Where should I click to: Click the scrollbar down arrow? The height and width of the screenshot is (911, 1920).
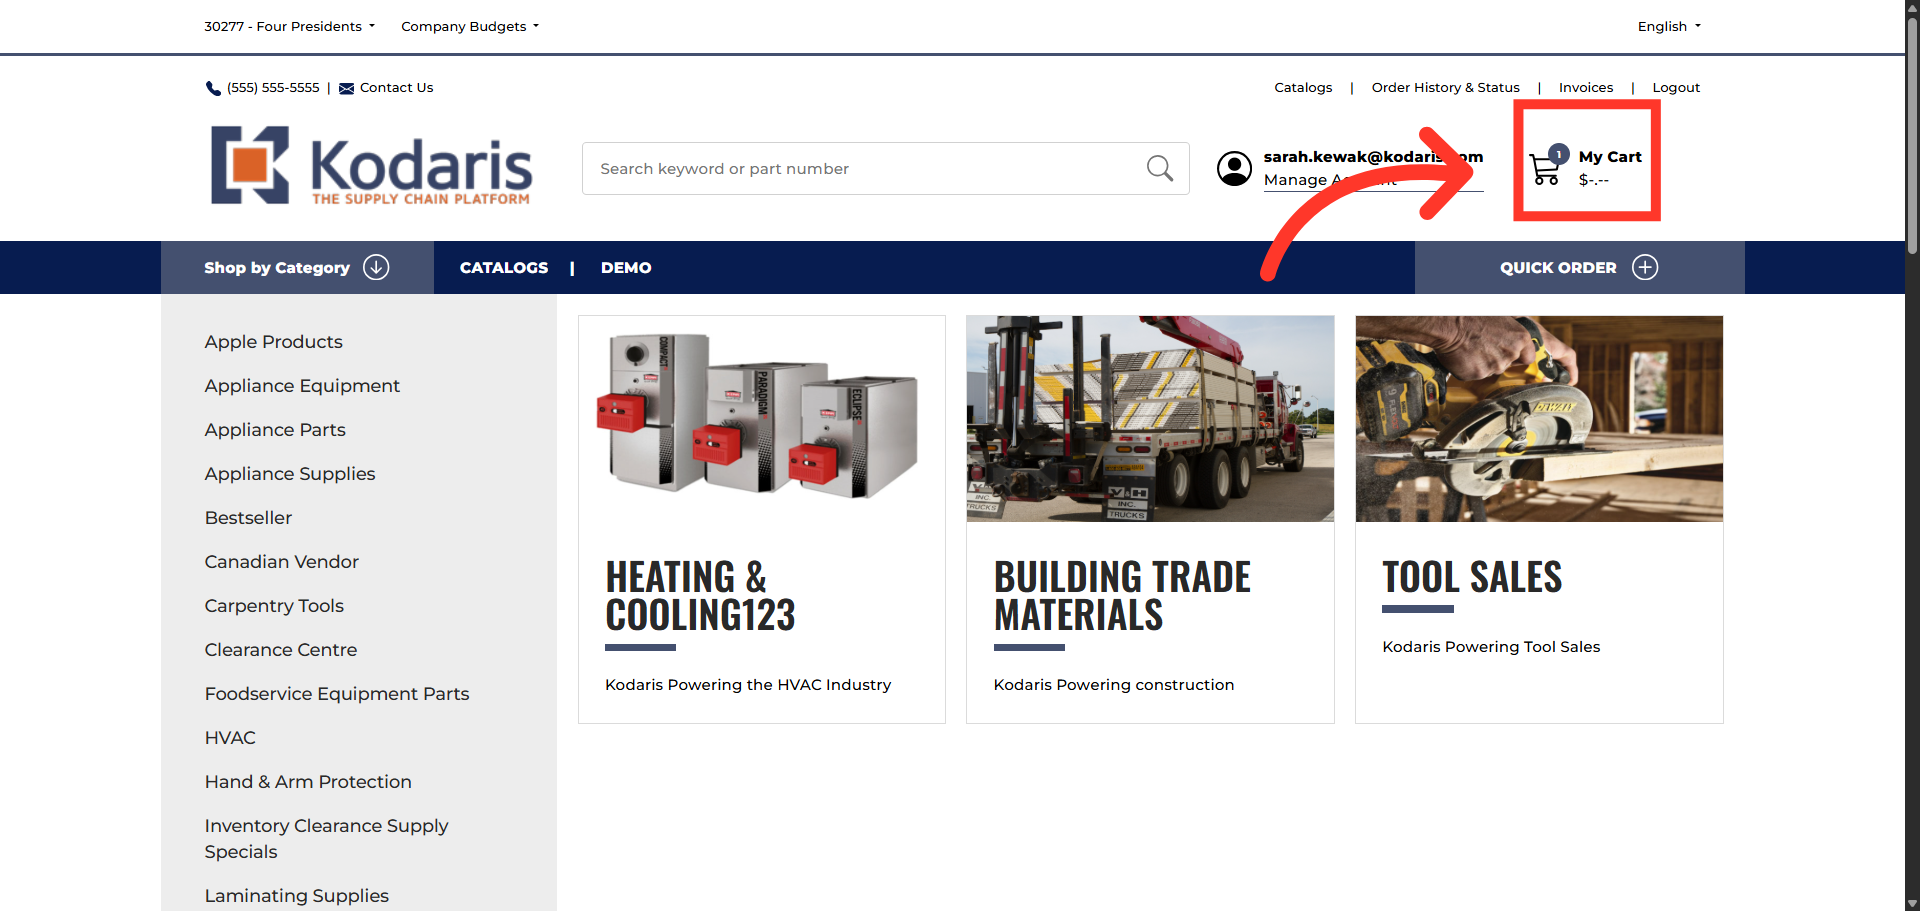[1912, 903]
